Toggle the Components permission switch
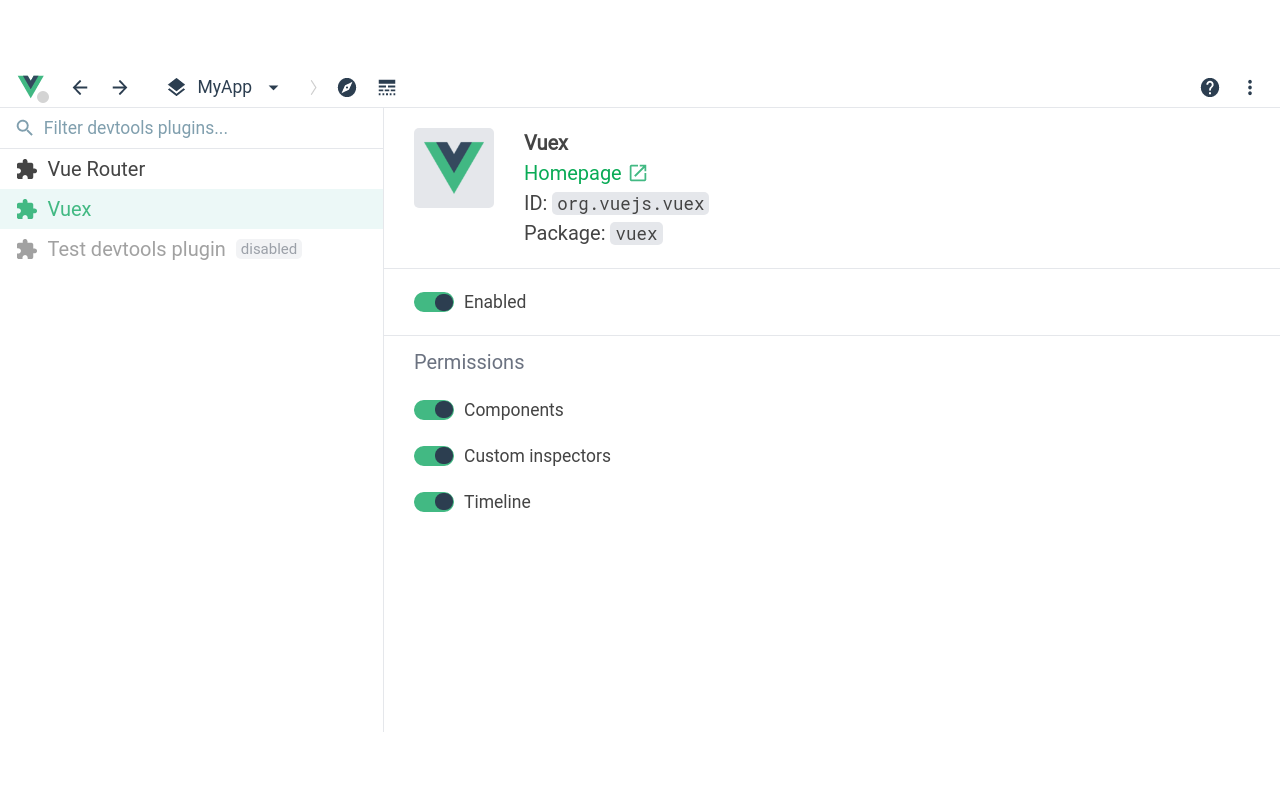 tap(434, 410)
